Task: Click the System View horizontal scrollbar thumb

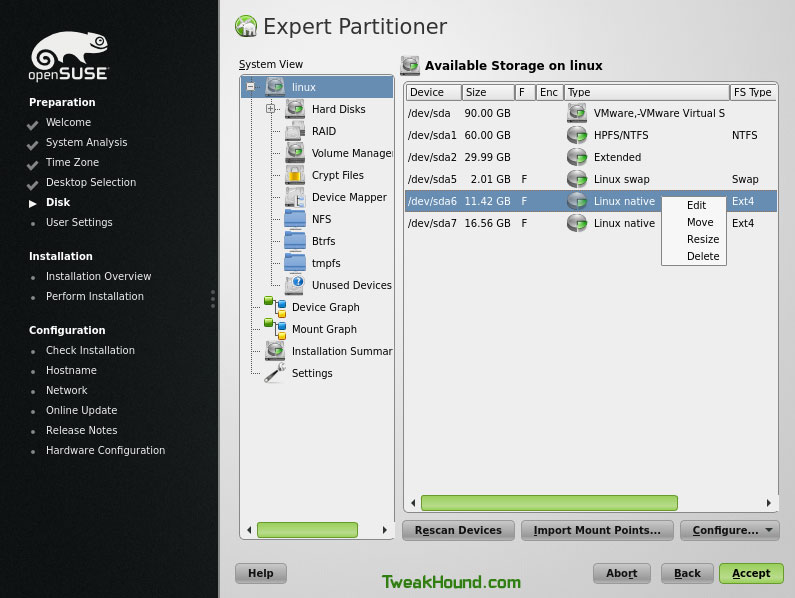Action: 307,530
